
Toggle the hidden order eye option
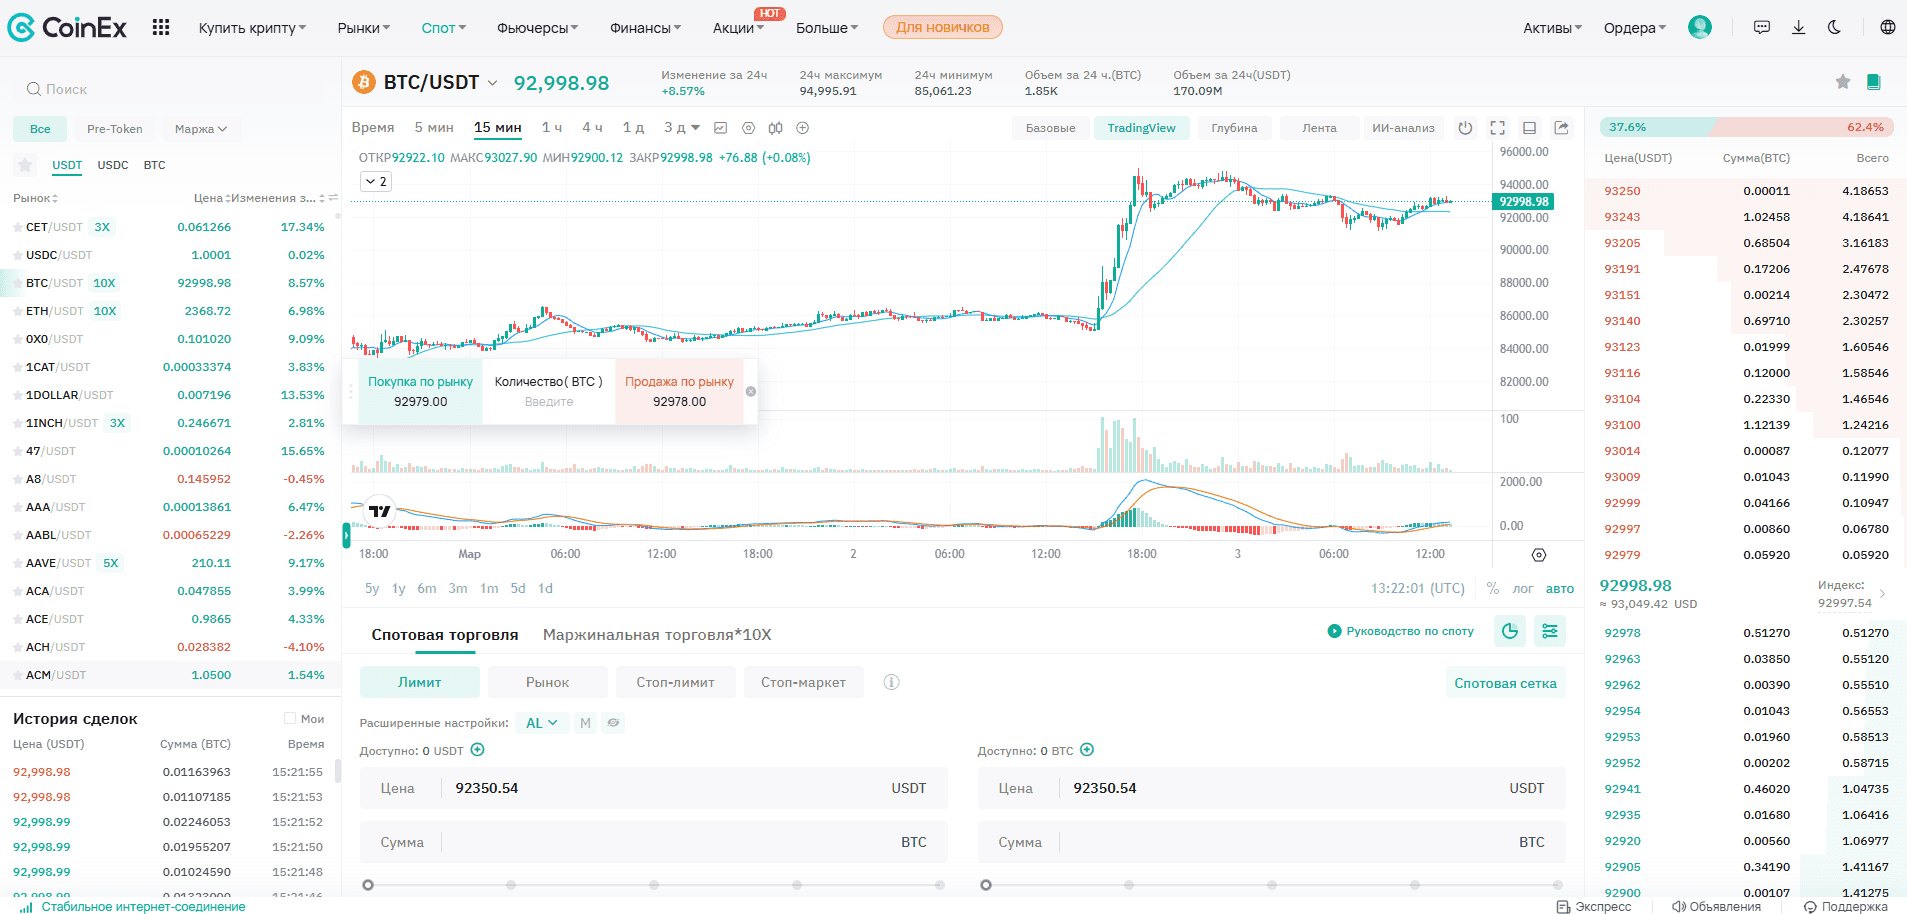[x=613, y=723]
